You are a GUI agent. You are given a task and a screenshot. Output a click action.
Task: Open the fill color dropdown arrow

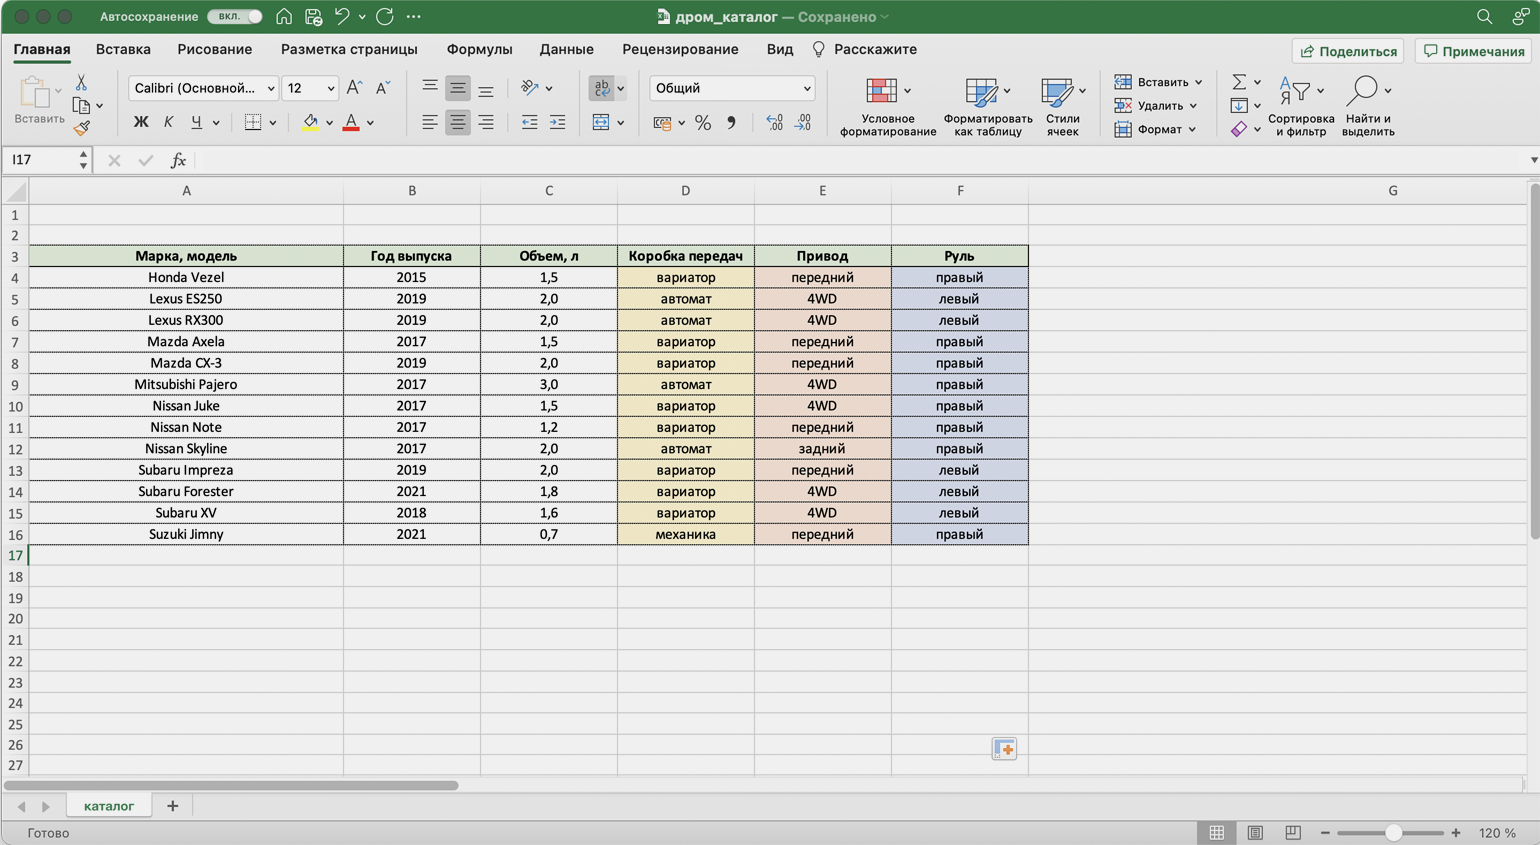pyautogui.click(x=329, y=123)
